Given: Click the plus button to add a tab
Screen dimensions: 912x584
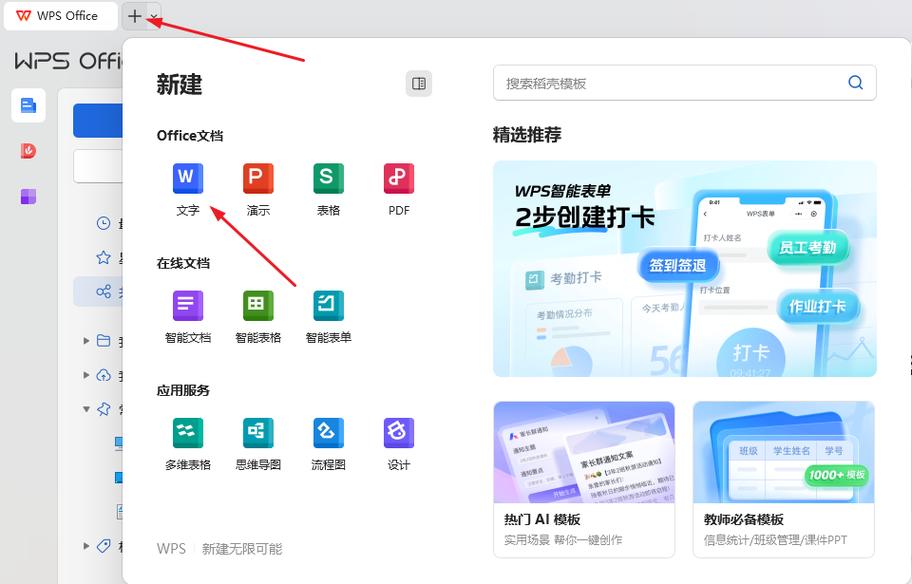Looking at the screenshot, I should click(135, 16).
